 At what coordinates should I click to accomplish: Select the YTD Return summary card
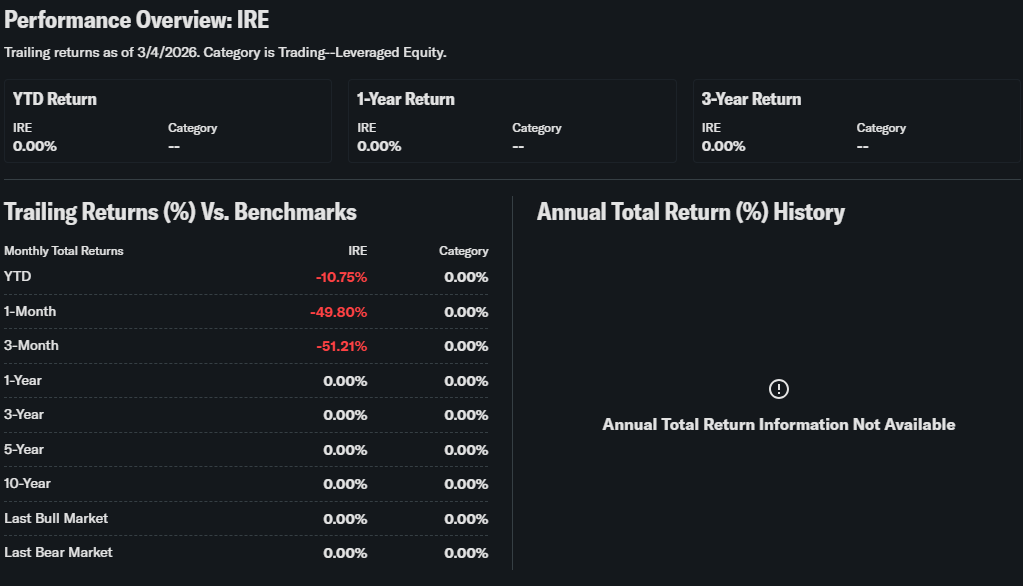pos(167,121)
